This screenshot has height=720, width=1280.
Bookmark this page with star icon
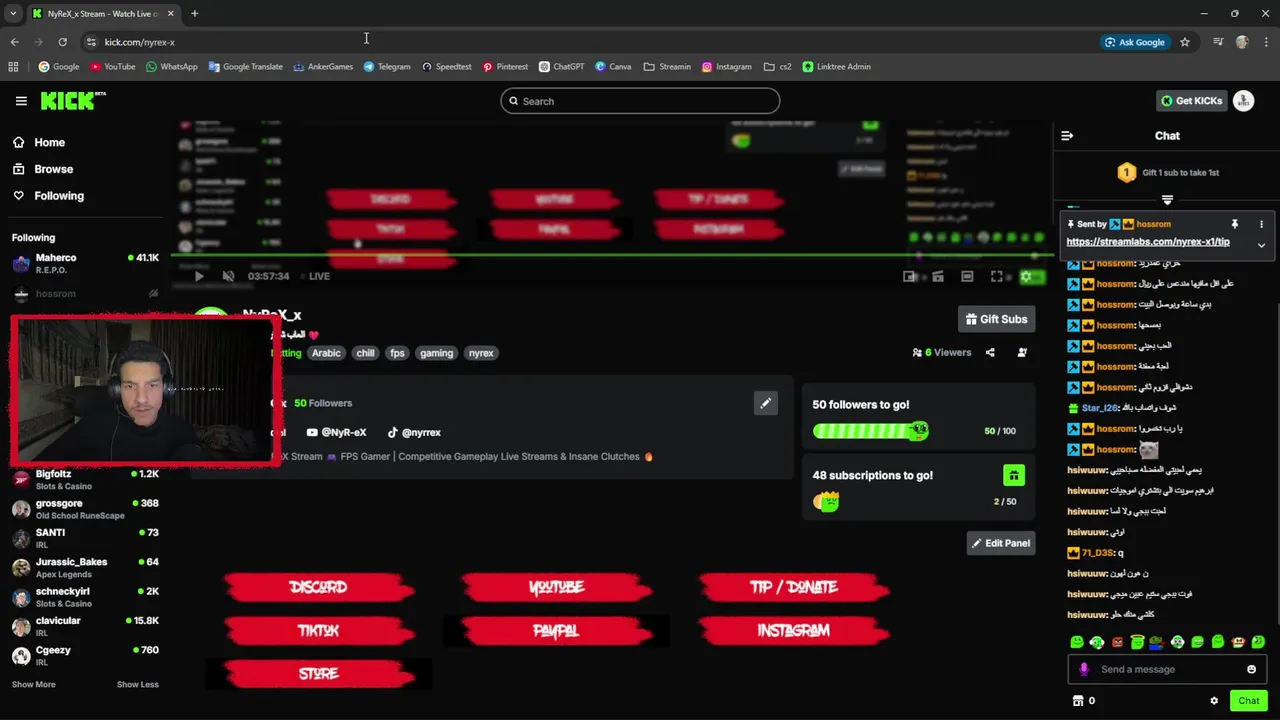point(1185,42)
